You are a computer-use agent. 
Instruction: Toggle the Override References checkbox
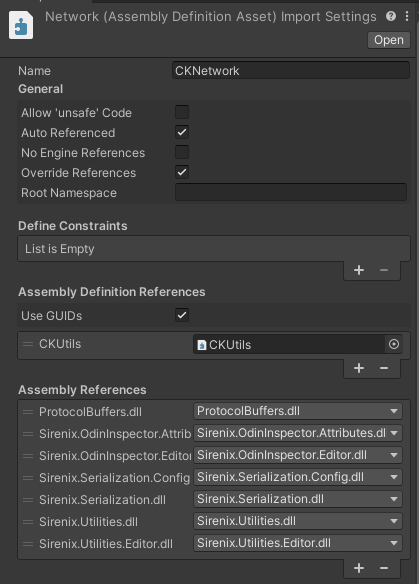tap(182, 172)
